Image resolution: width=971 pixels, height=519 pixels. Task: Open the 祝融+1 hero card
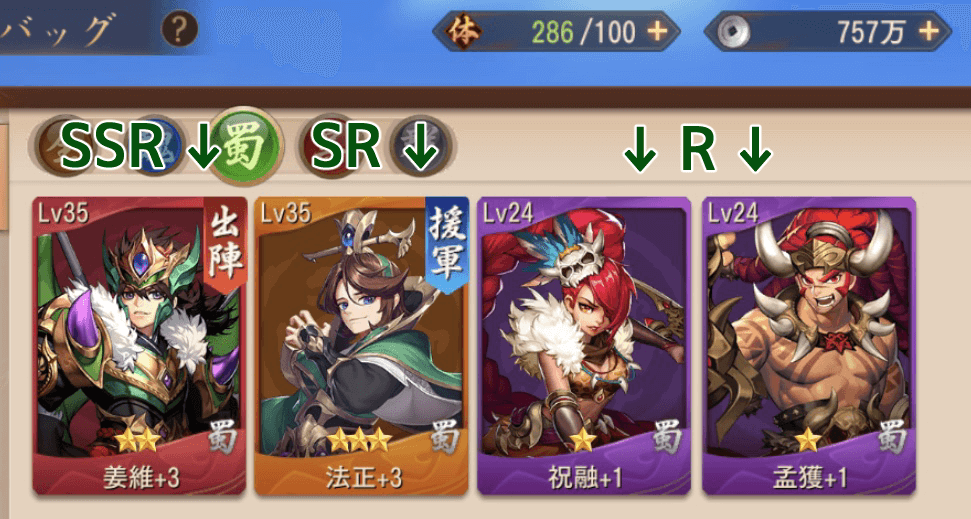(x=584, y=346)
